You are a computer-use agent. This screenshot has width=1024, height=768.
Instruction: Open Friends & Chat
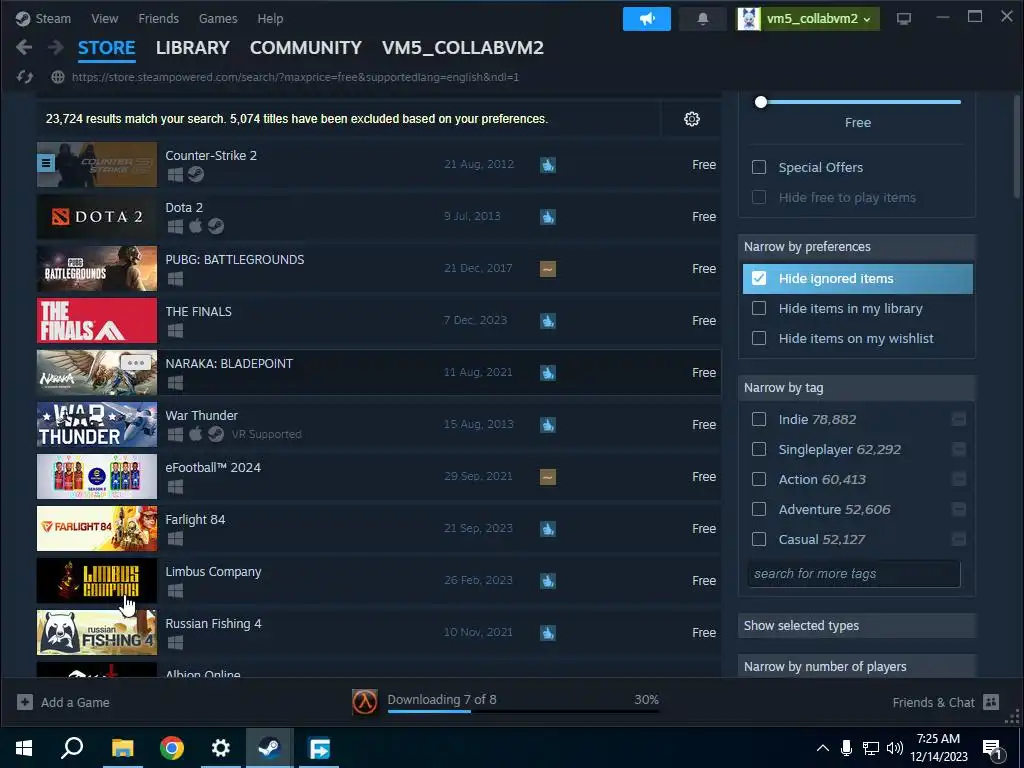[946, 702]
